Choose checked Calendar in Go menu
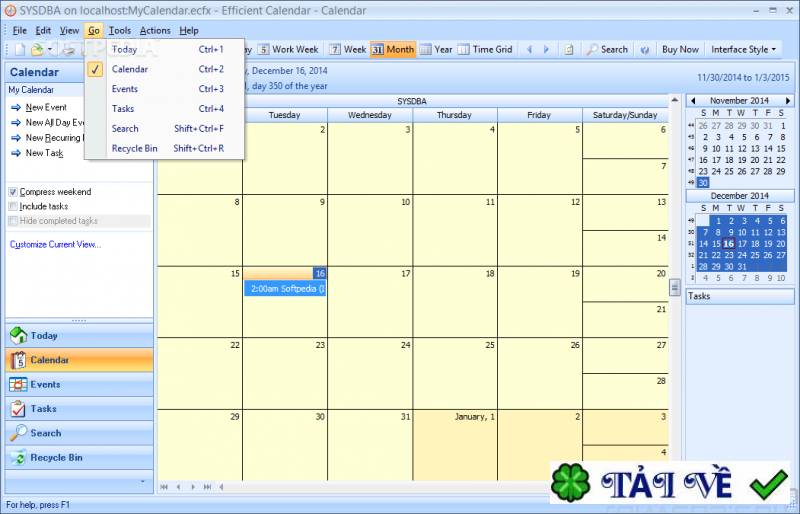Viewport: 800px width, 514px height. (x=165, y=69)
